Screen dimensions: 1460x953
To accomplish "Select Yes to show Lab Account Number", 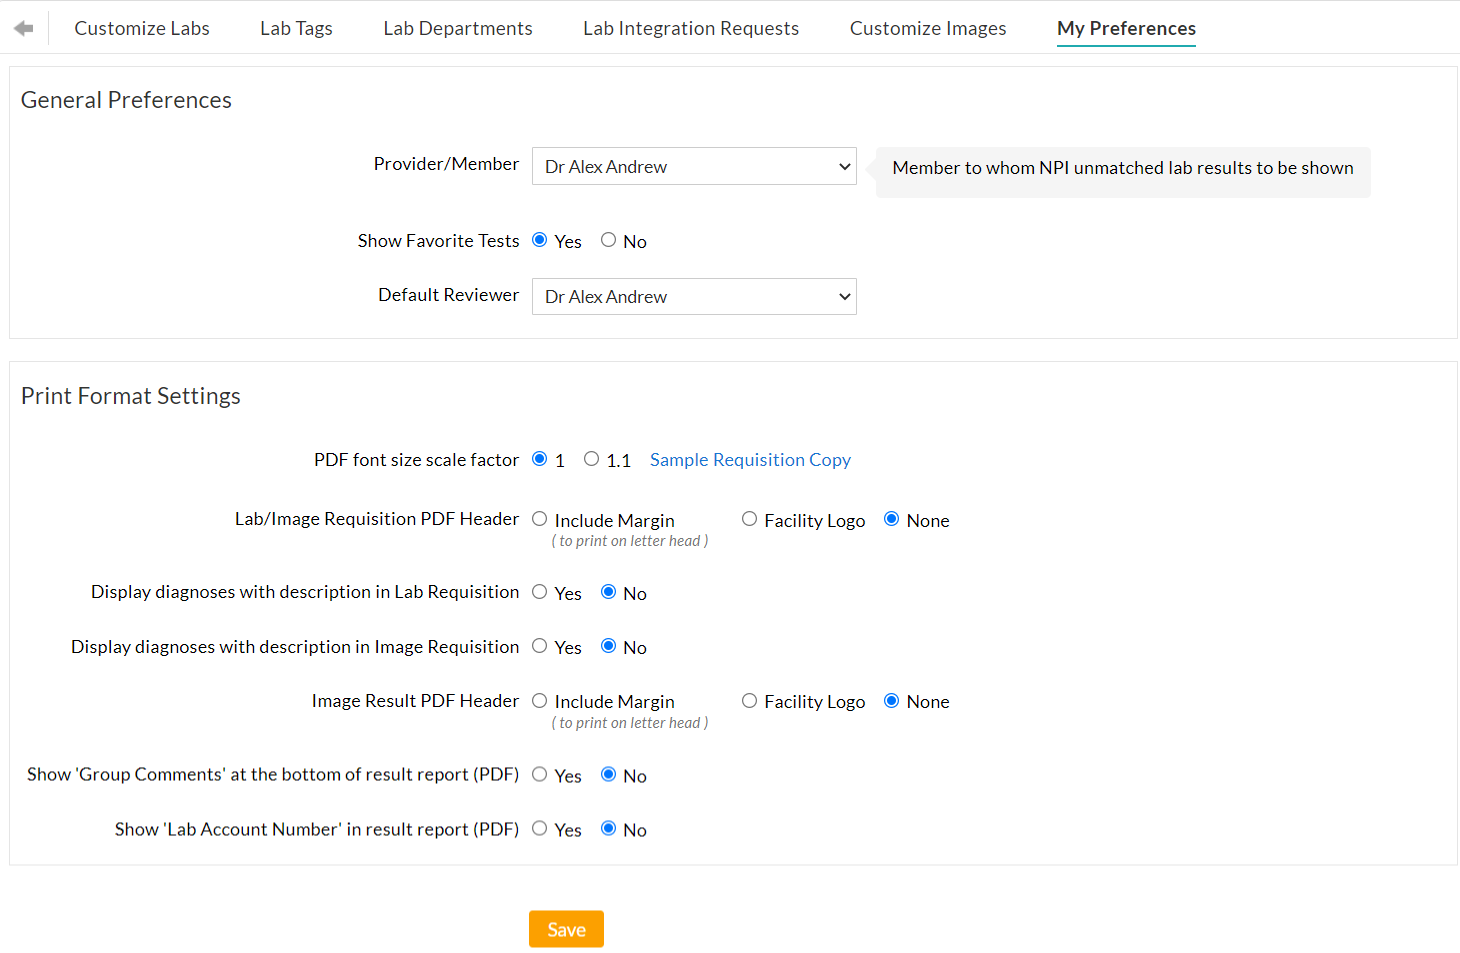I will point(540,828).
